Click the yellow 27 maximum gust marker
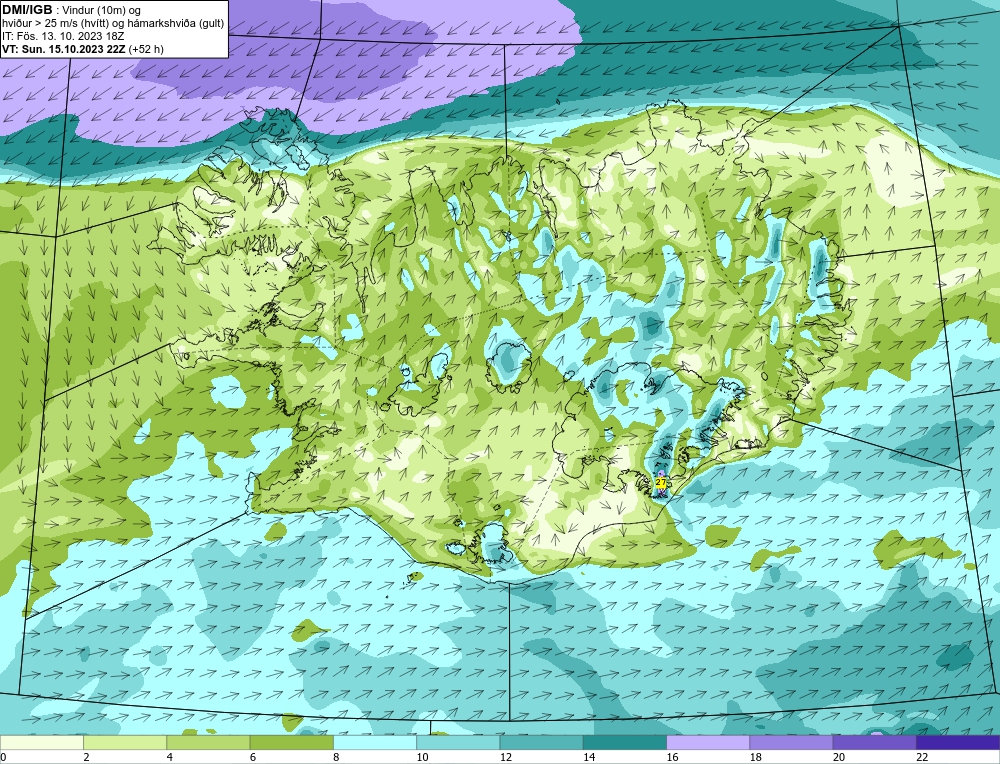Screen dimensions: 1000x764 tap(661, 482)
